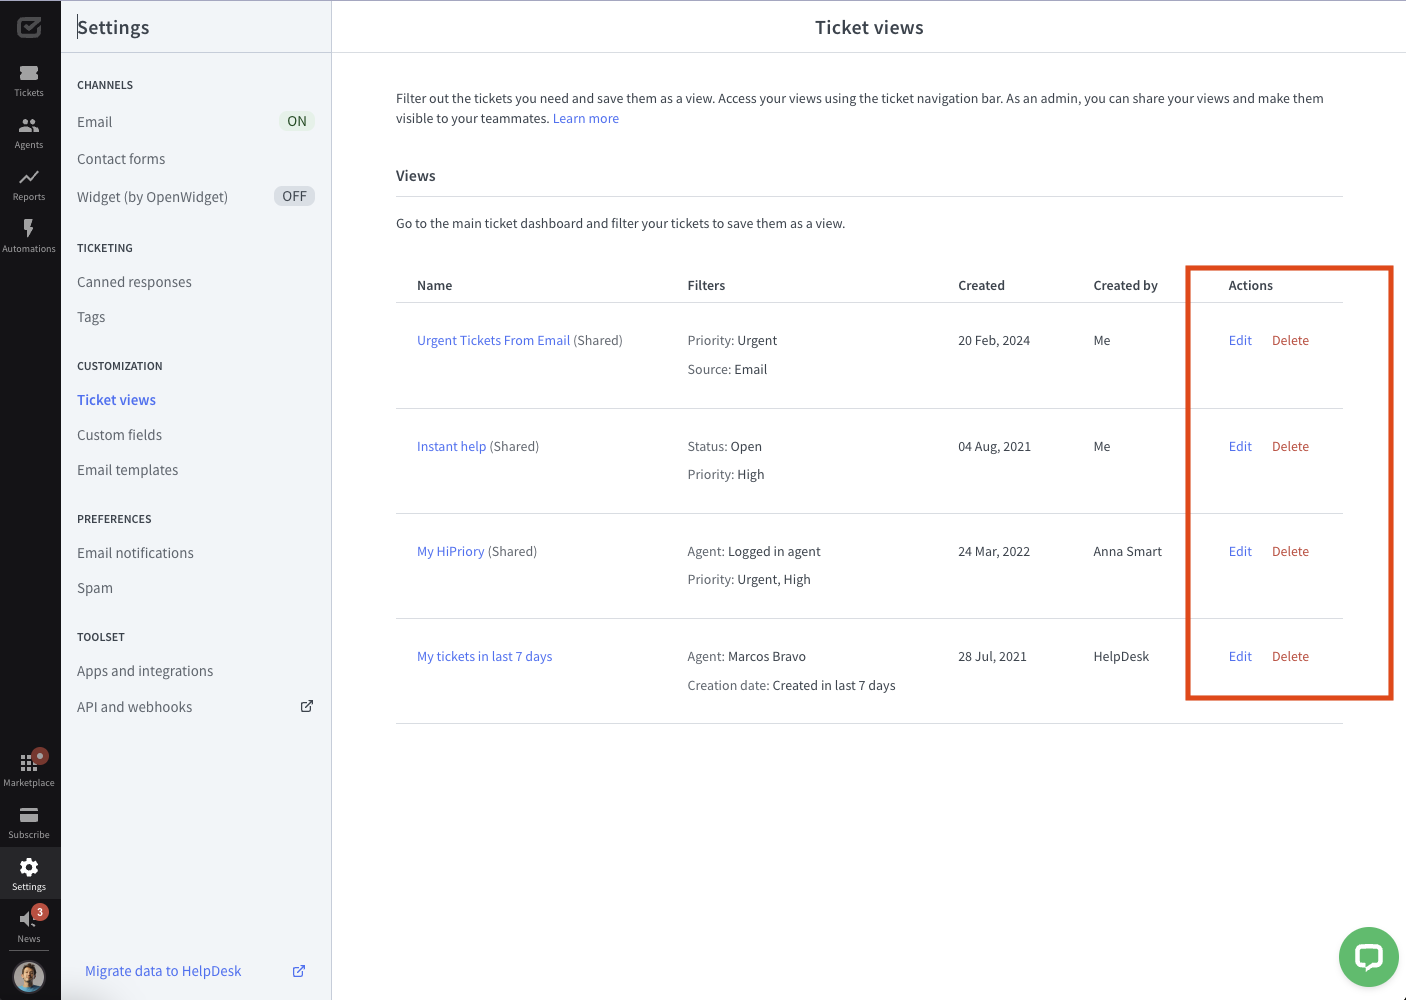Click the Actions column header
Image resolution: width=1406 pixels, height=1000 pixels.
1250,285
